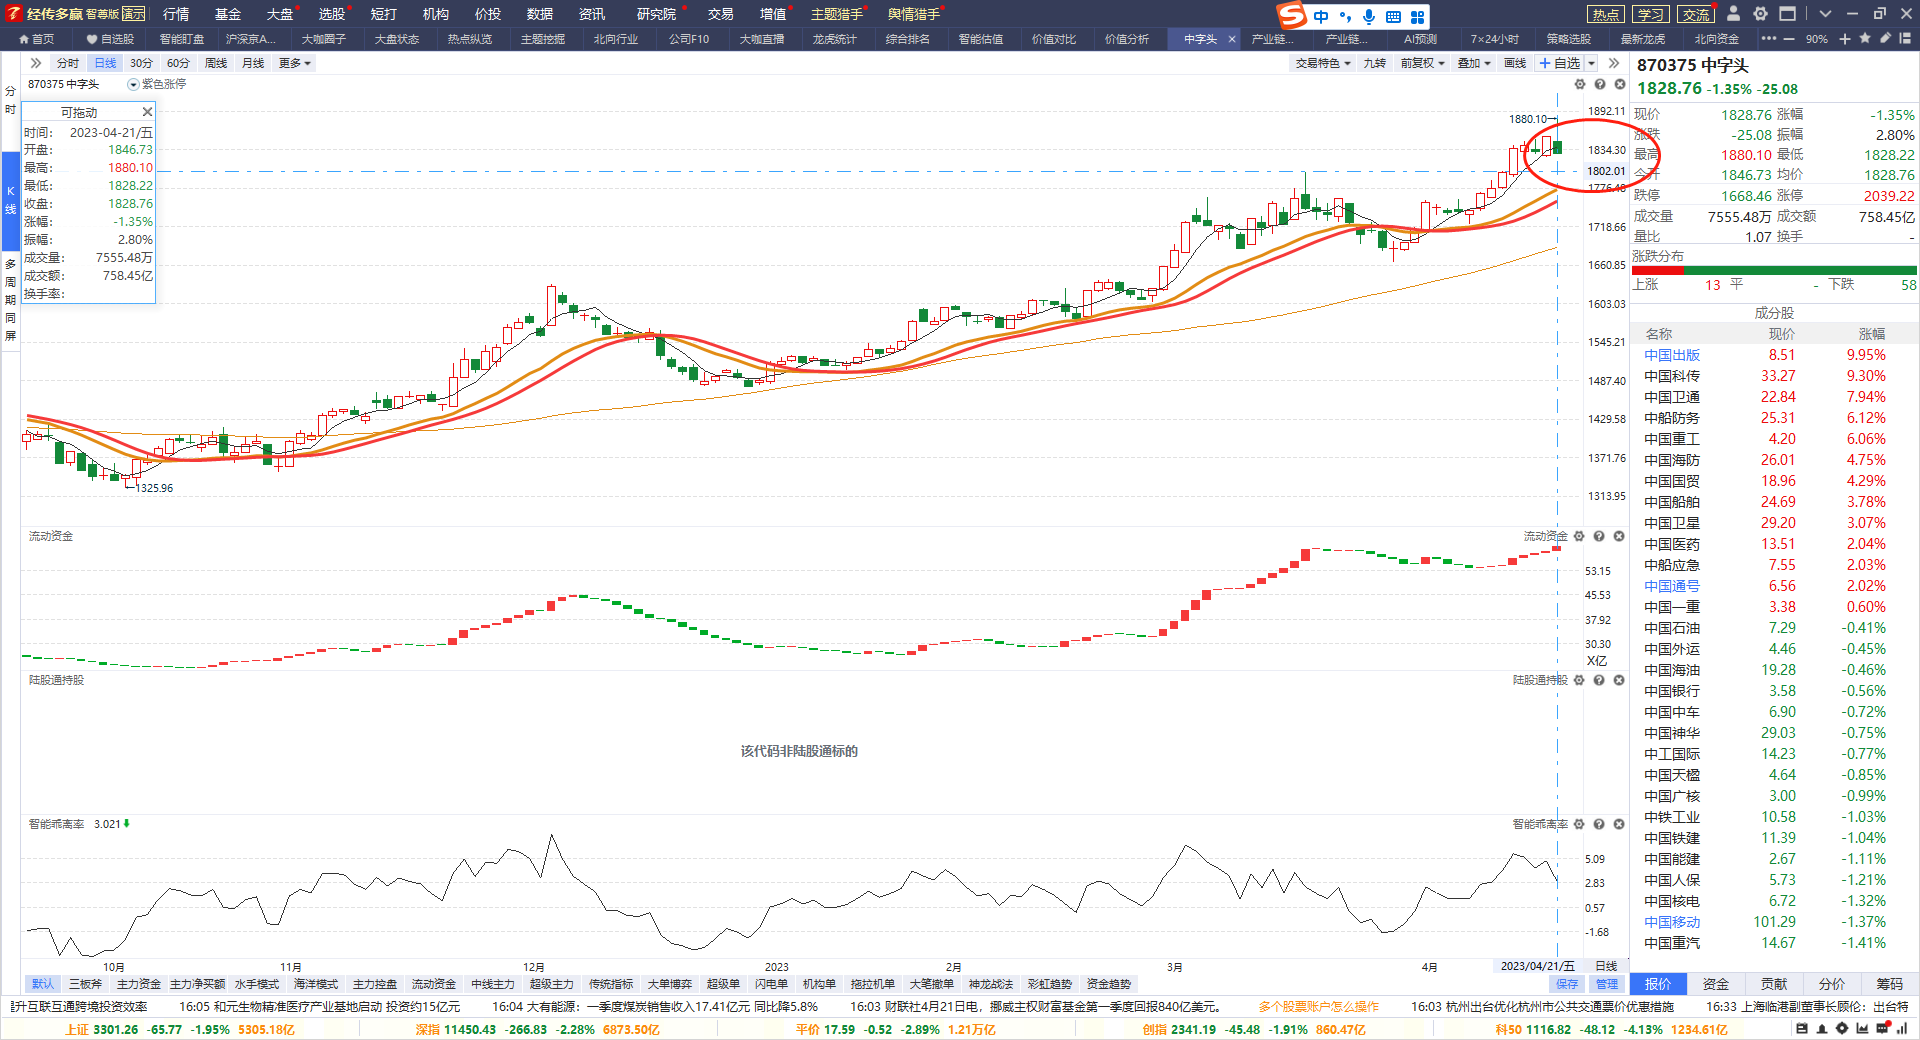1920x1040 pixels.
Task: Click the Sogou soft keyboard icon
Action: [x=1393, y=16]
